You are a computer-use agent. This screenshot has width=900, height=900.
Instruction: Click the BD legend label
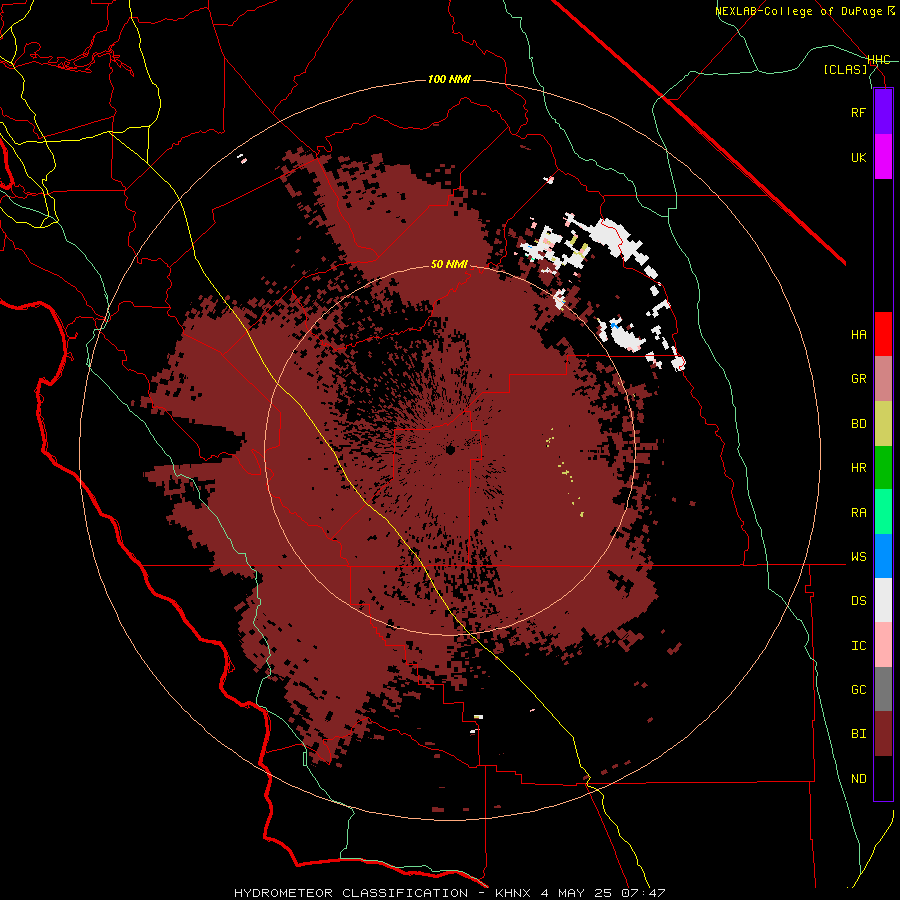858,424
